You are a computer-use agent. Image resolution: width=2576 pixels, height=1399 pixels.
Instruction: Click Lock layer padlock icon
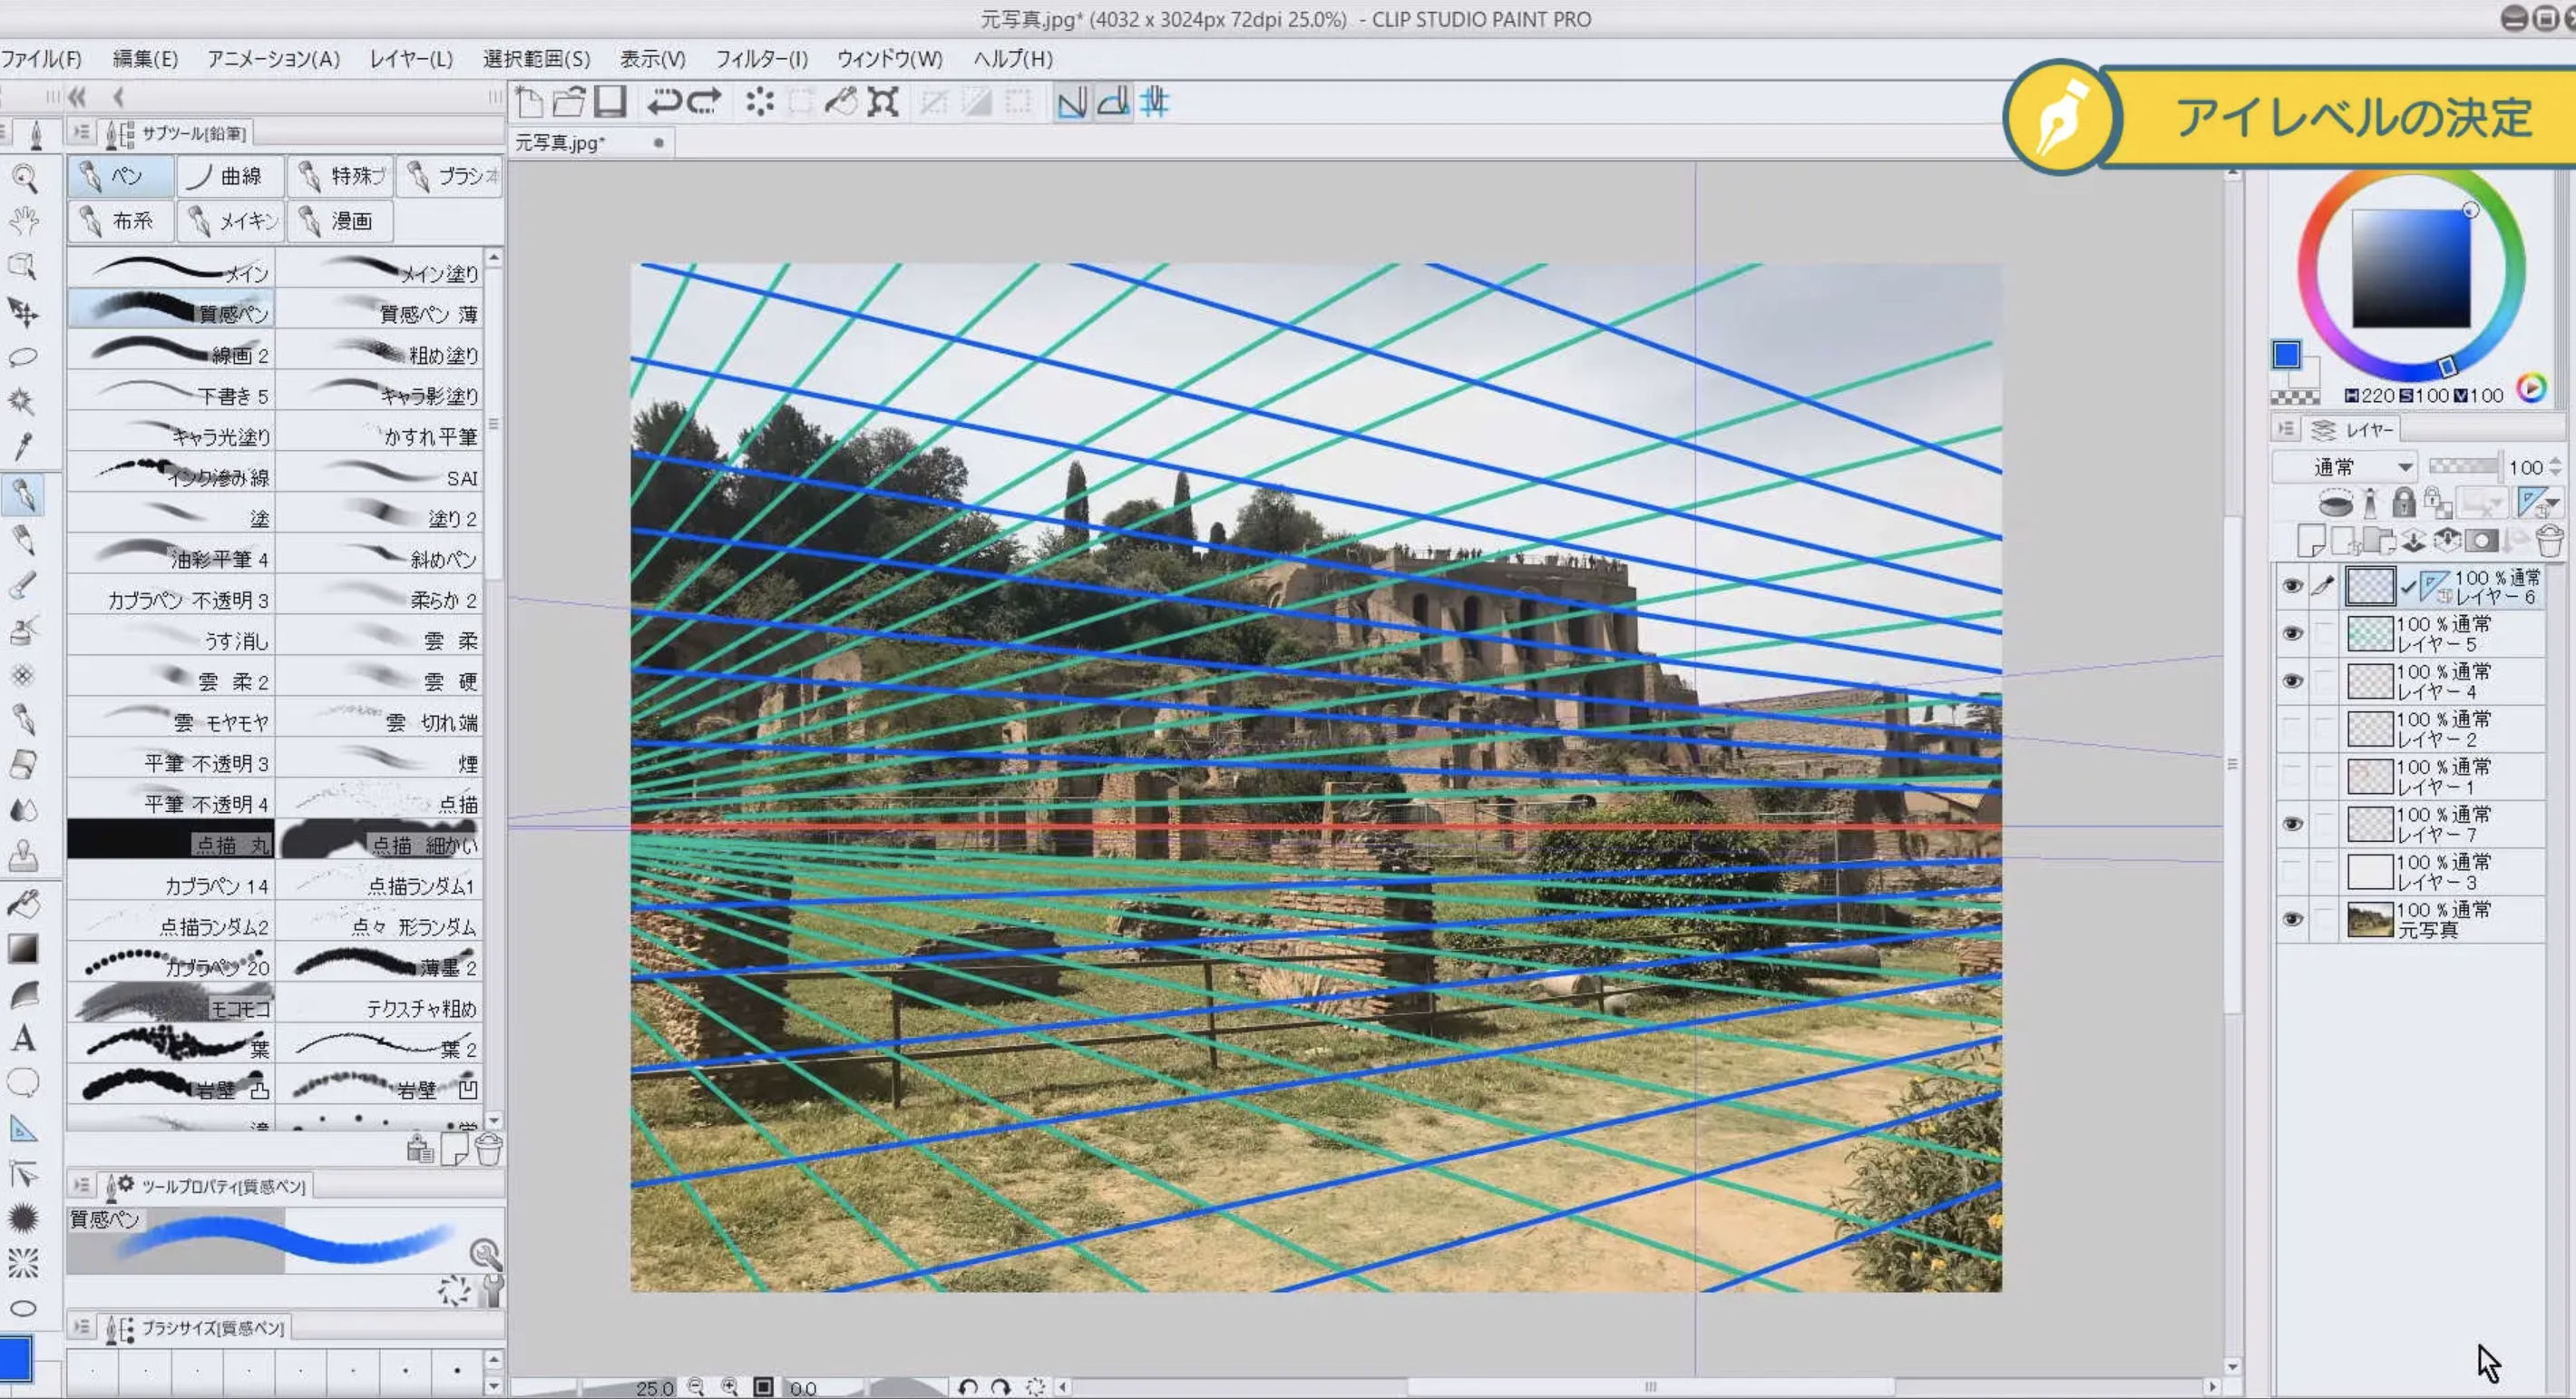2404,502
